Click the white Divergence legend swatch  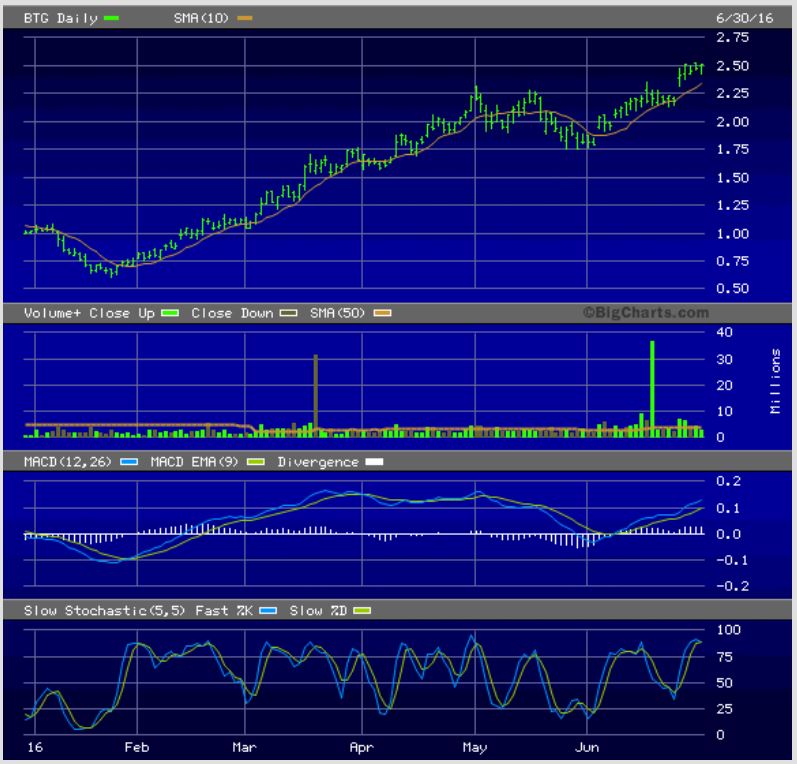coord(374,462)
